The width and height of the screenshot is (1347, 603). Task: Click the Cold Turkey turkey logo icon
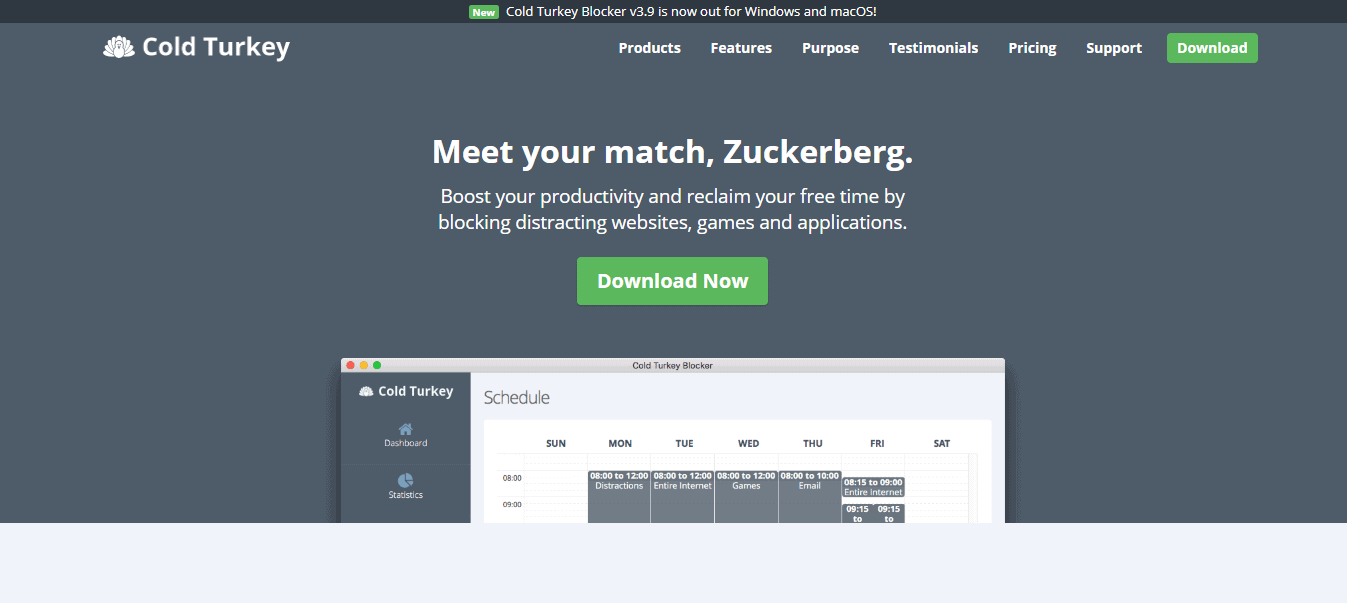(119, 47)
